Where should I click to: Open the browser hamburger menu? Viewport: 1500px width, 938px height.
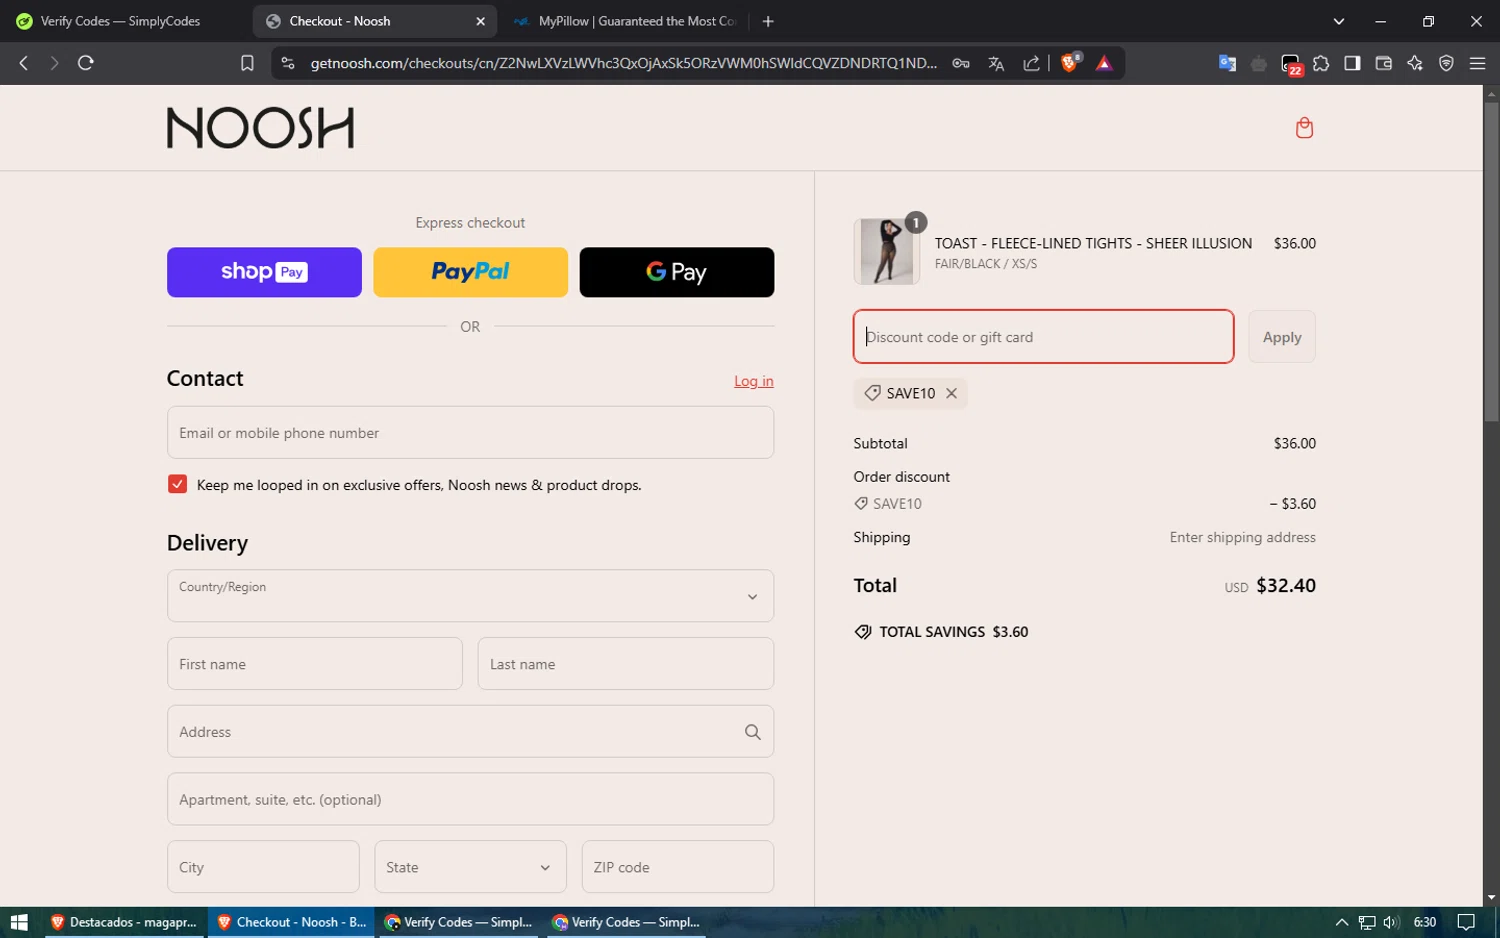[1477, 63]
